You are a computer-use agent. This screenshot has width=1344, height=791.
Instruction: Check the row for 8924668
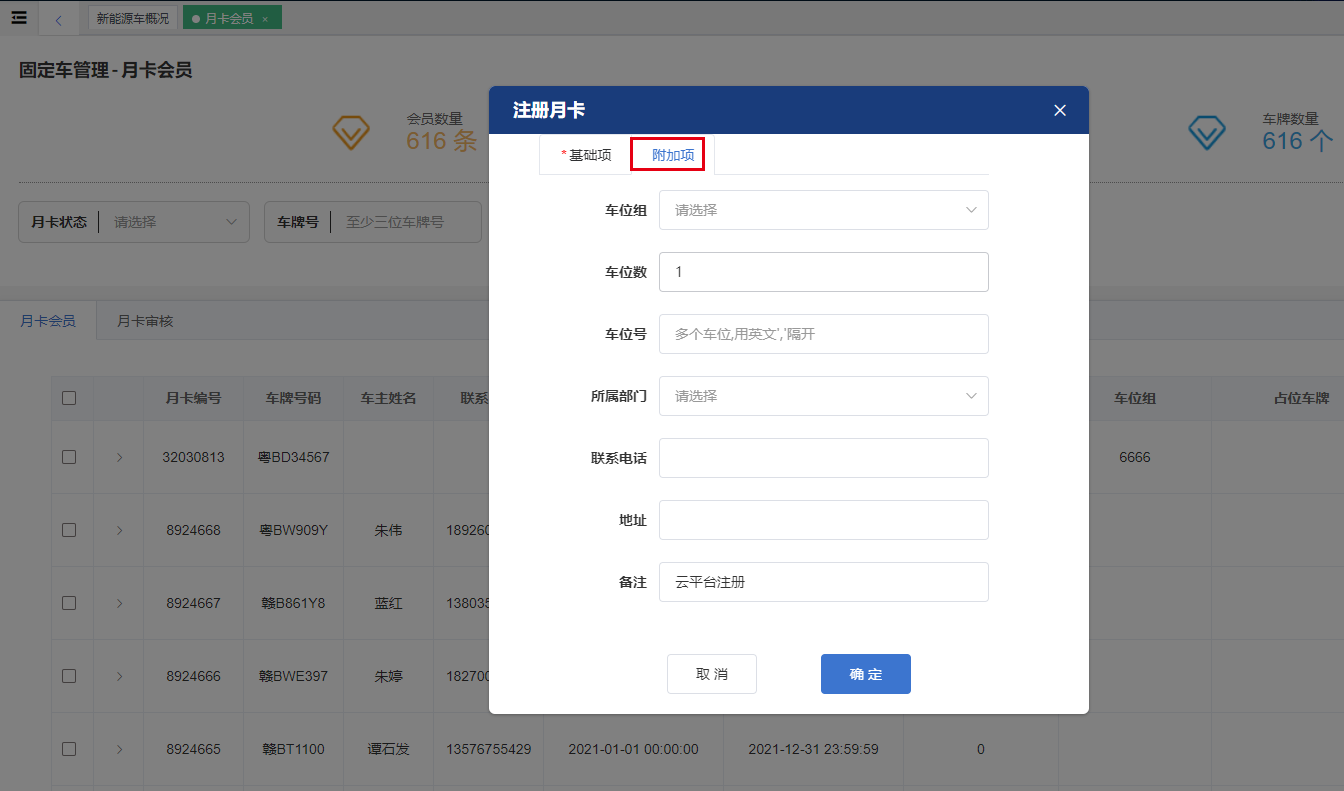click(x=69, y=530)
